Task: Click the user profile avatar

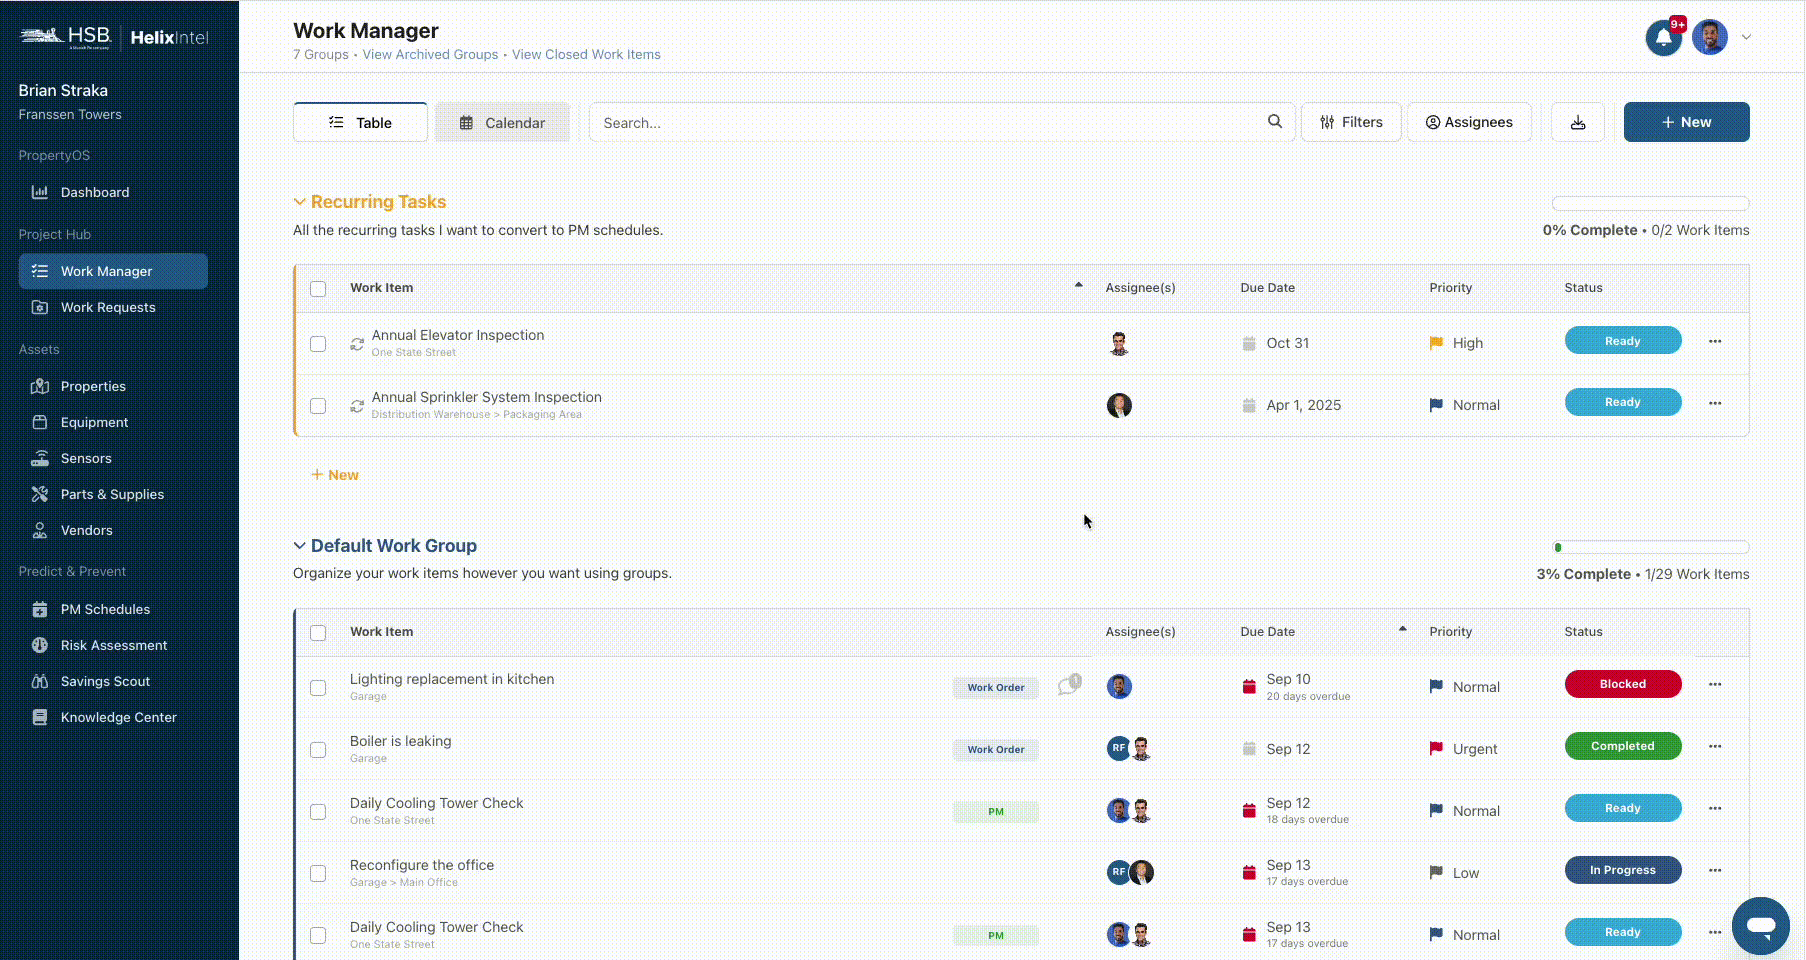Action: [x=1710, y=38]
